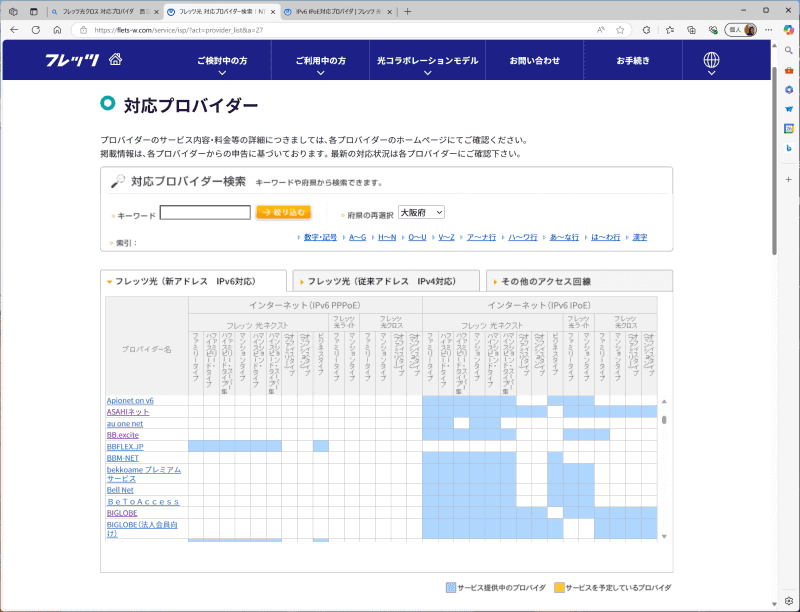Expand the ご検討中の方 navigation menu
The width and height of the screenshot is (800, 612).
222,61
